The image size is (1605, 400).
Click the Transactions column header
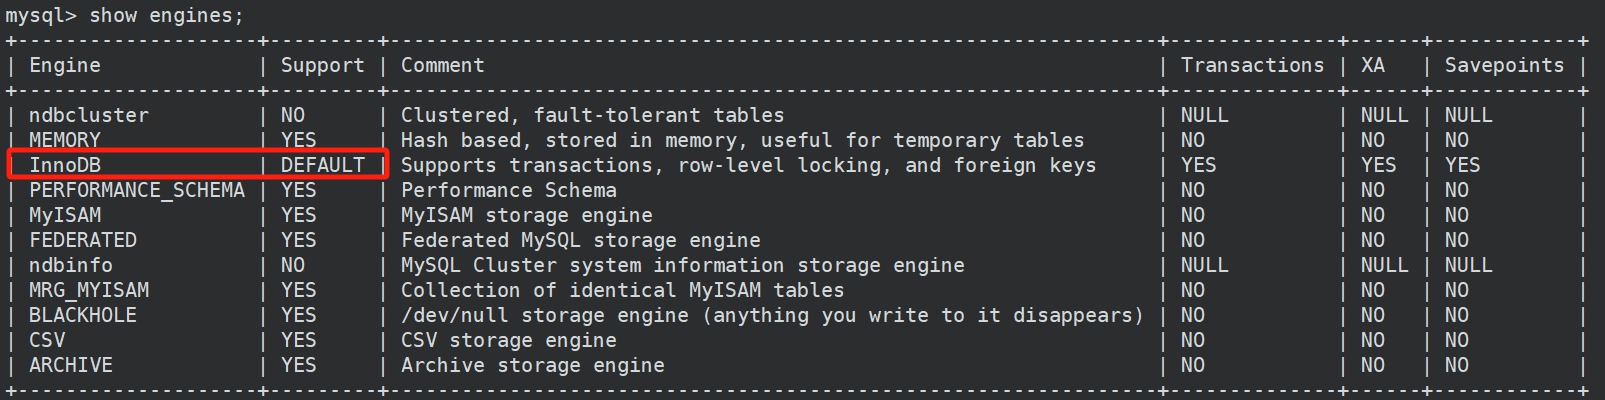(1252, 65)
